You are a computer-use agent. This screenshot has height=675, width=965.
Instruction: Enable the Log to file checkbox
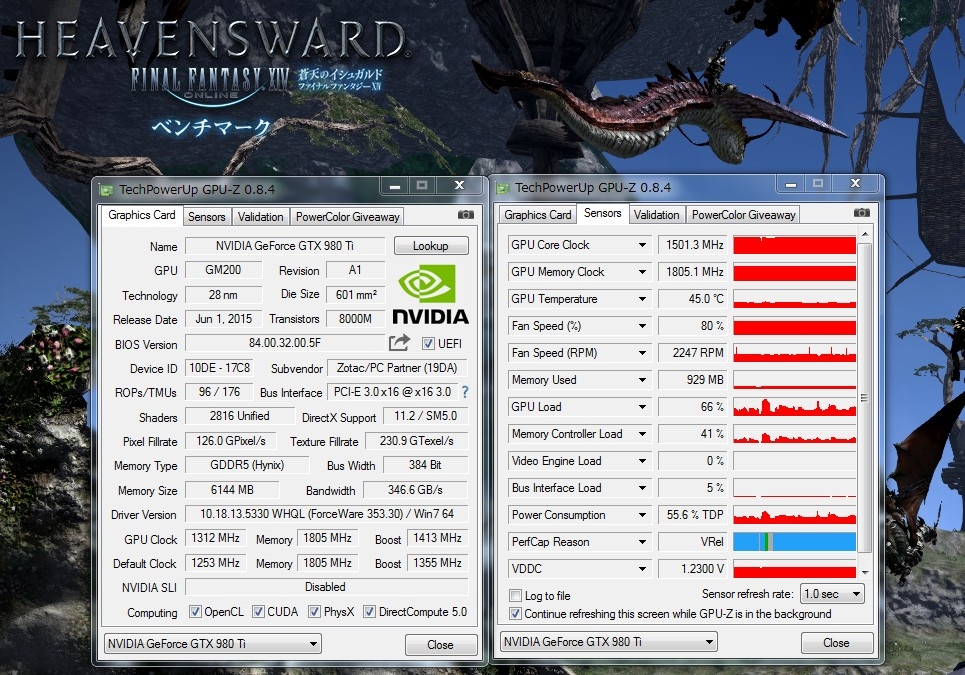(x=516, y=596)
